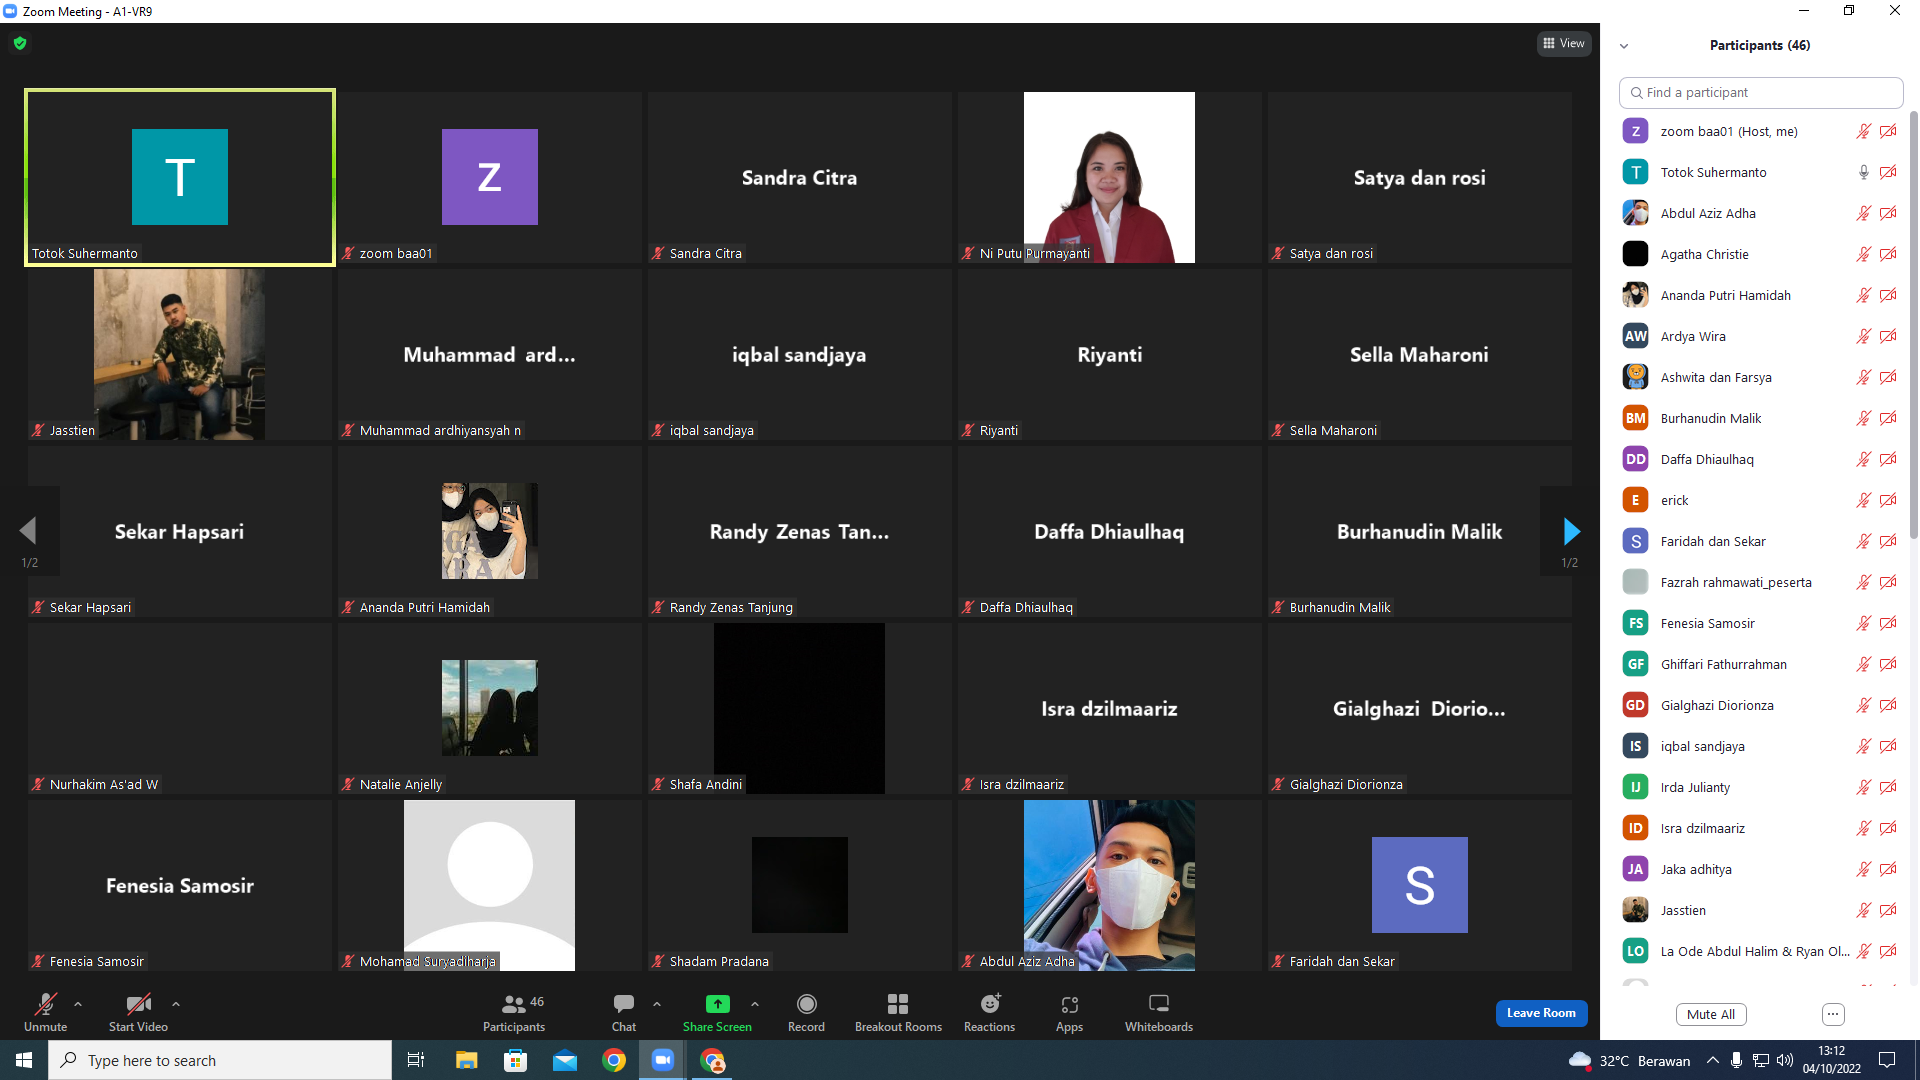
Task: Click Gialghazi Diorionza's GD avatar icon
Action: click(x=1635, y=705)
